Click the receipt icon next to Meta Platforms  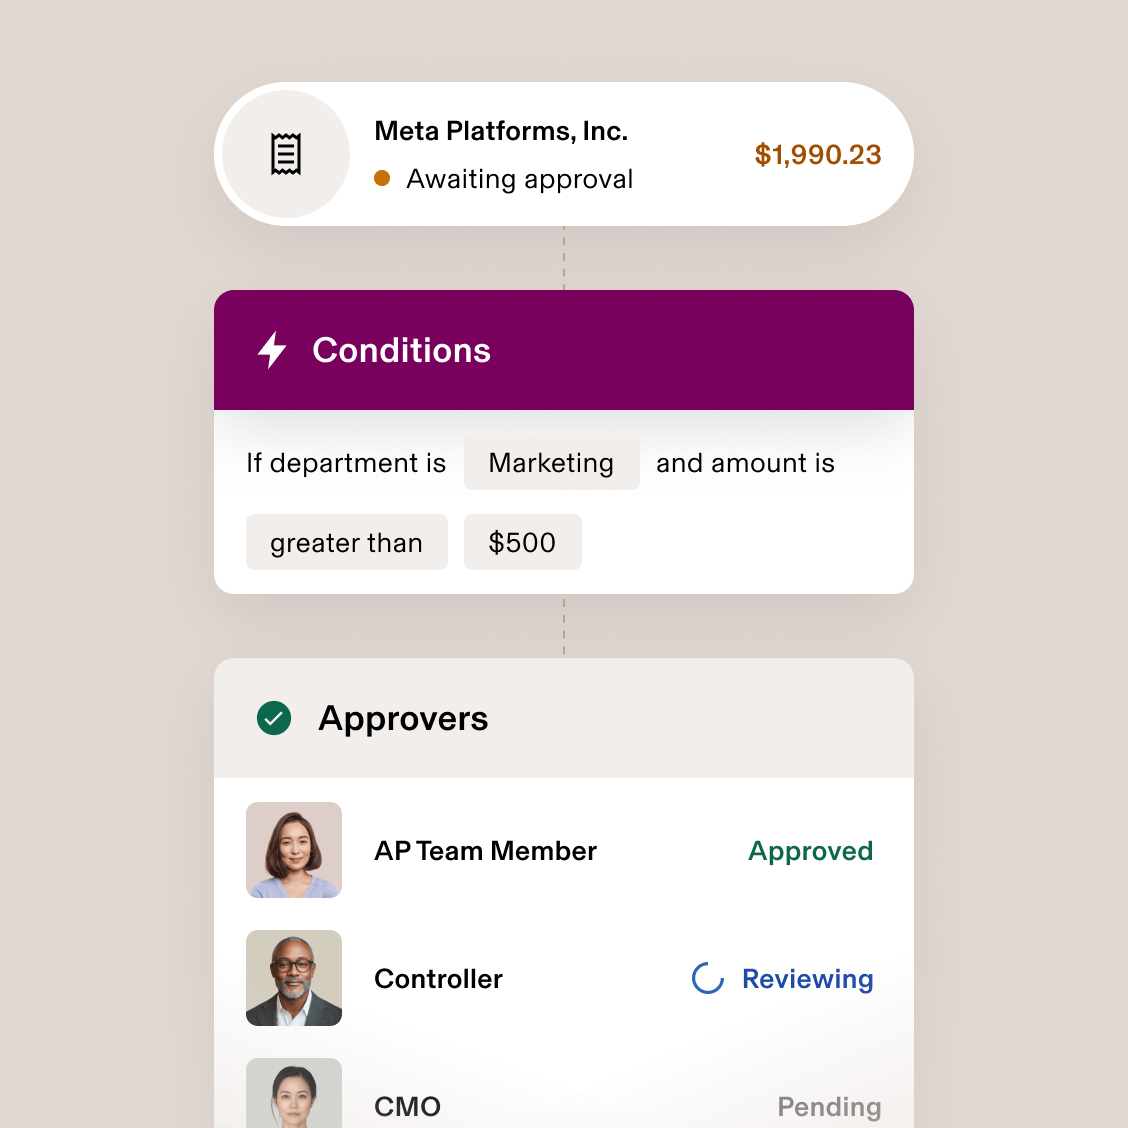286,153
